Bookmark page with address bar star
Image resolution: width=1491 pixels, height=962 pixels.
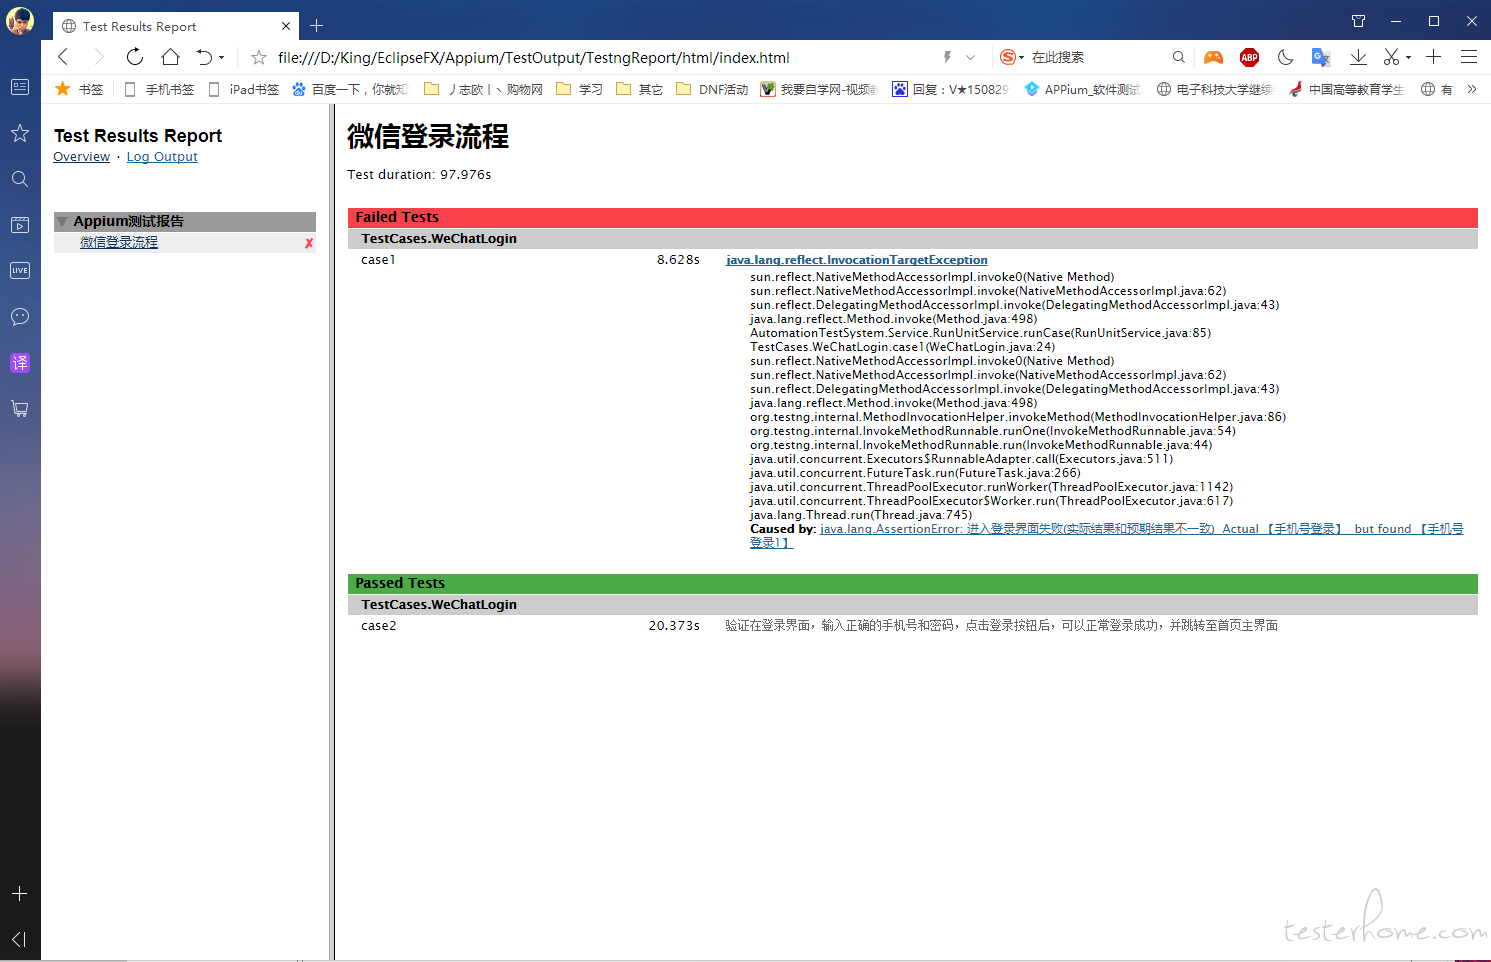point(259,57)
